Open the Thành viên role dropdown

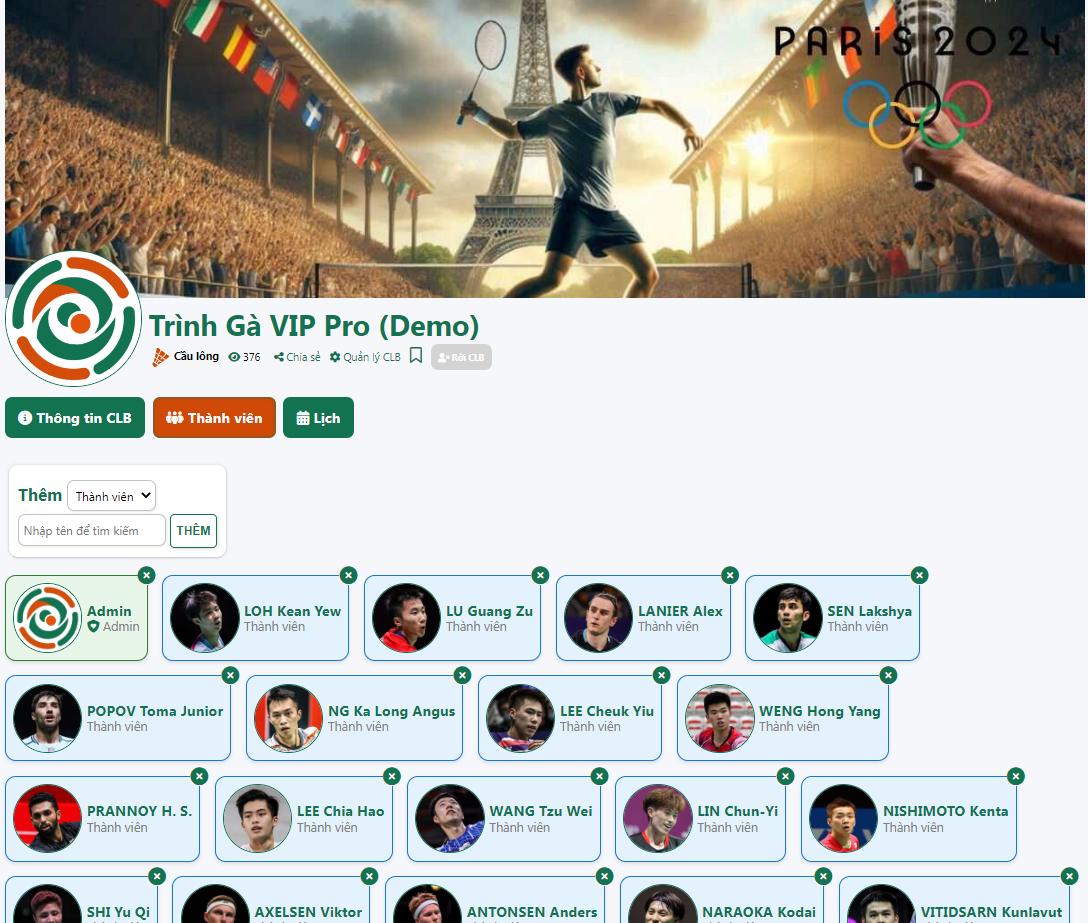coord(112,496)
